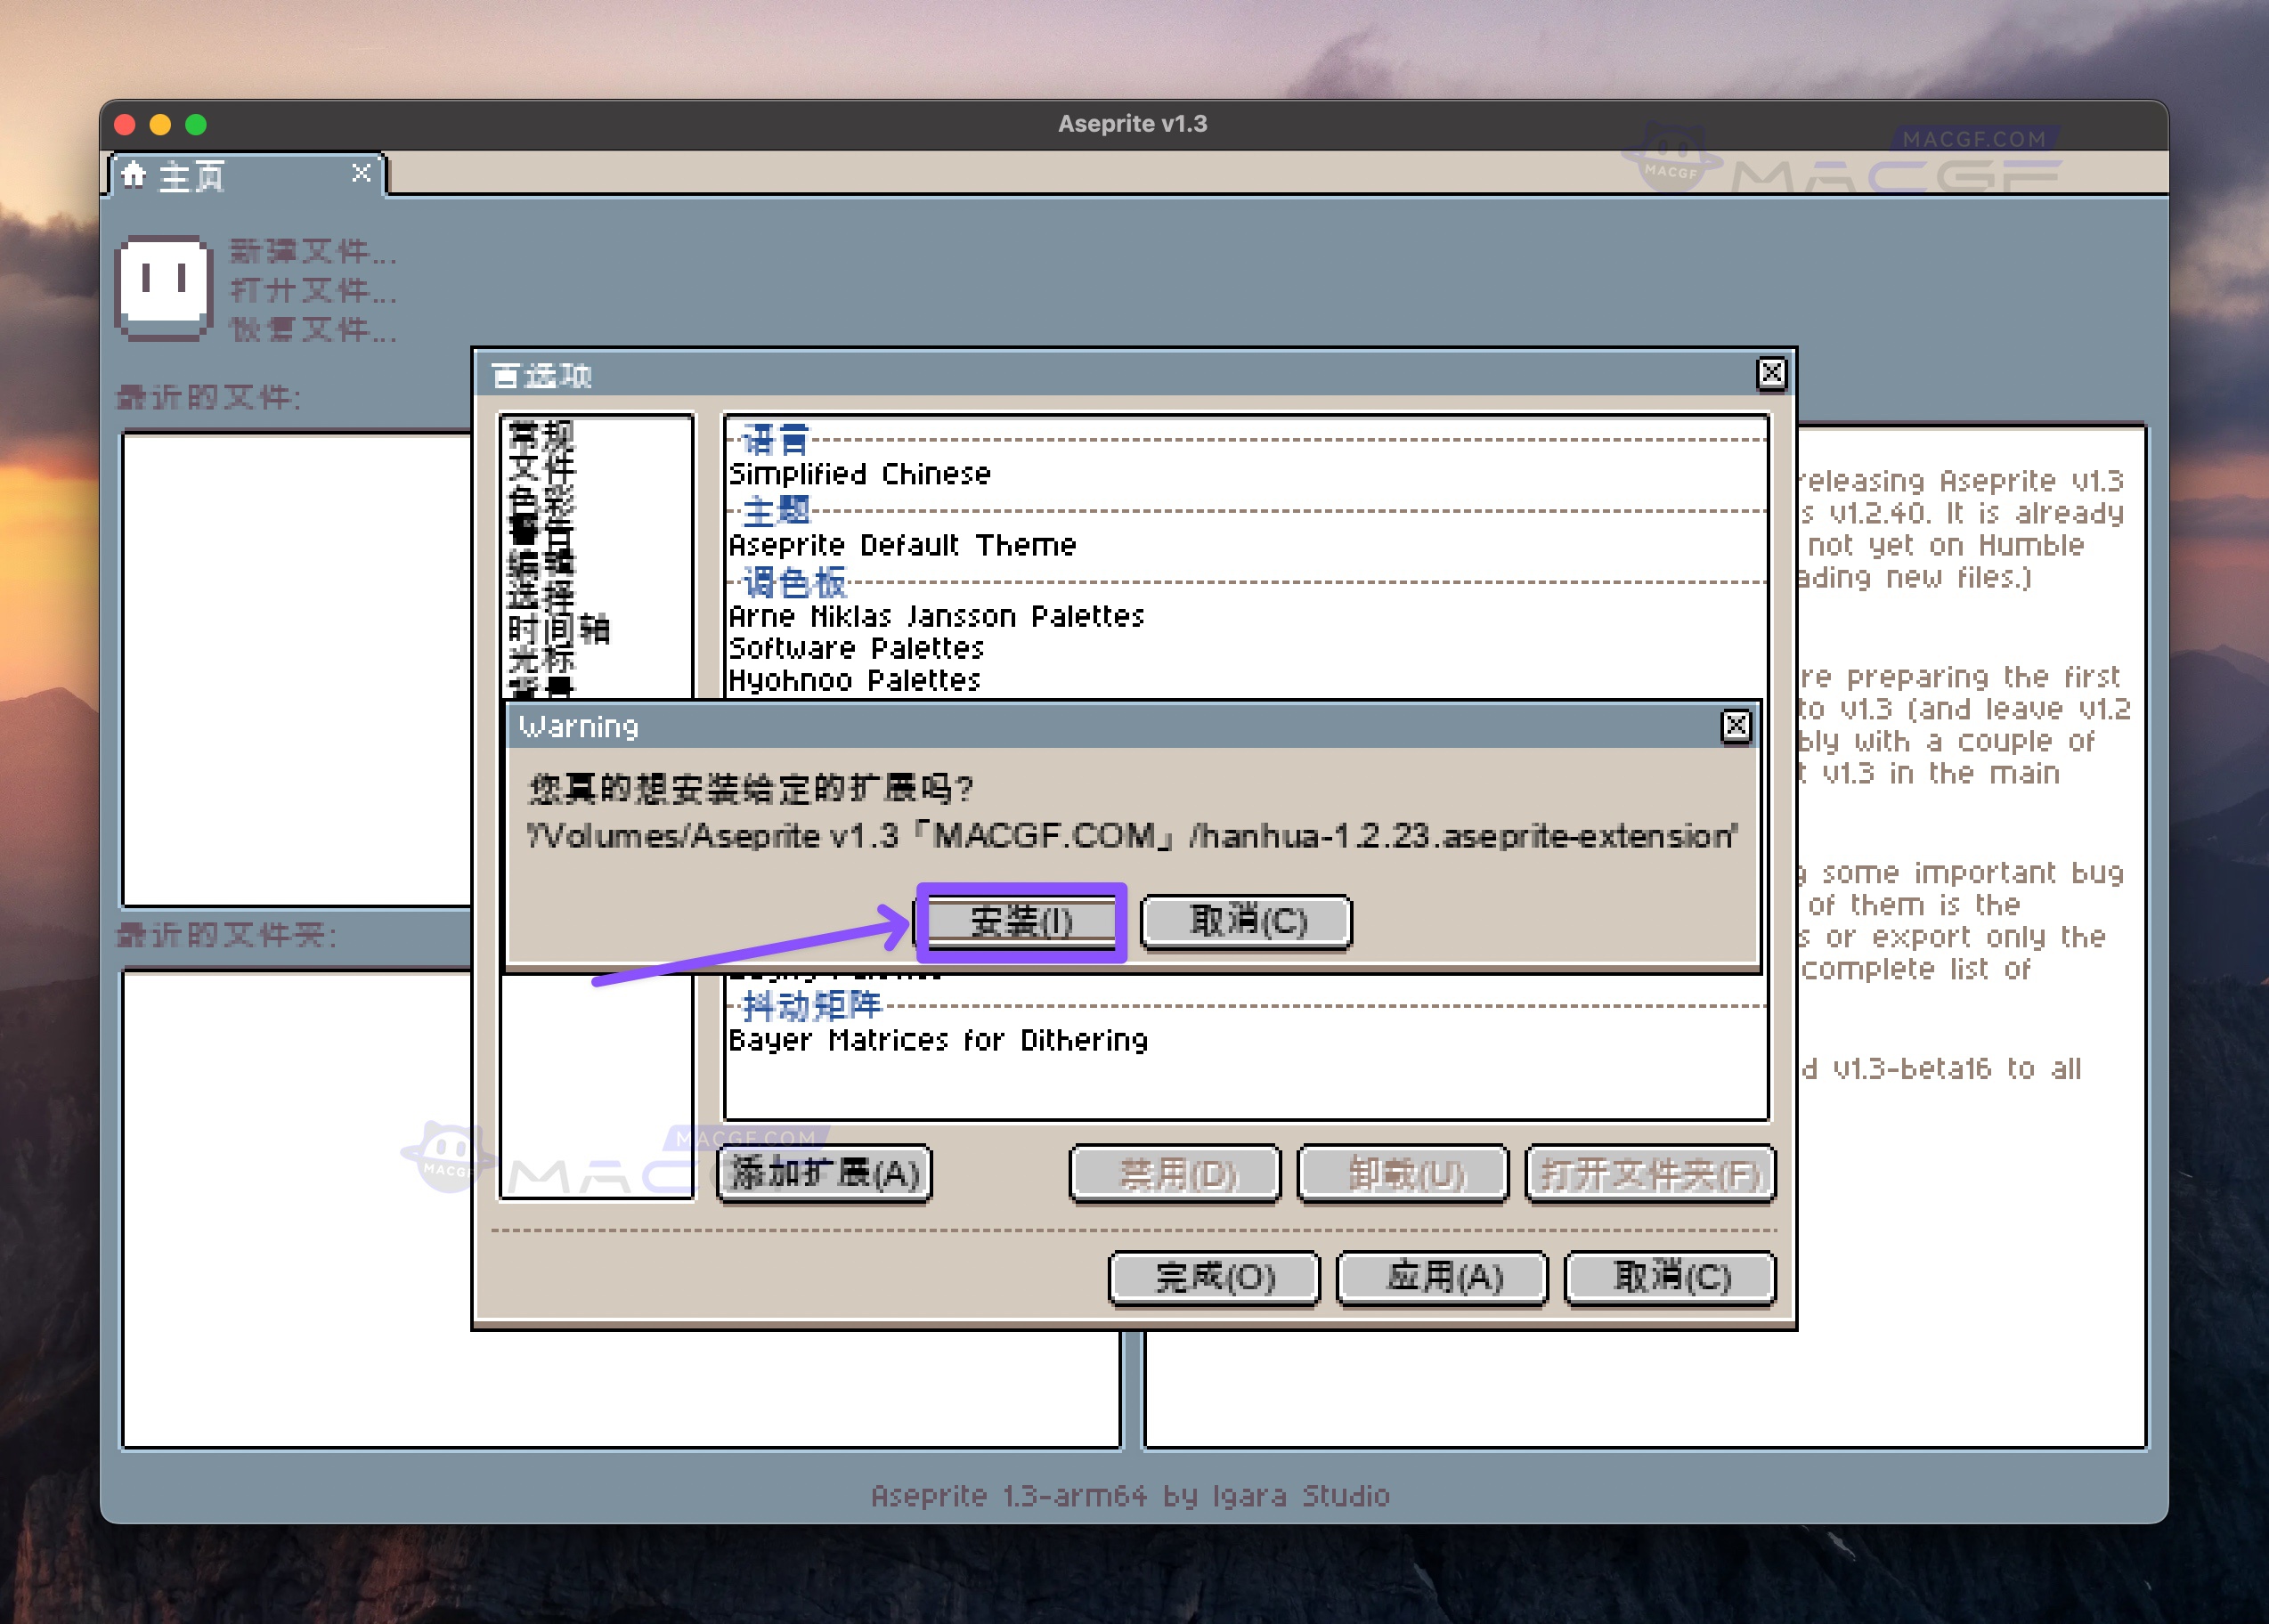Click the 卸载(U) uninstall button
This screenshot has width=2269, height=1624.
tap(1403, 1176)
